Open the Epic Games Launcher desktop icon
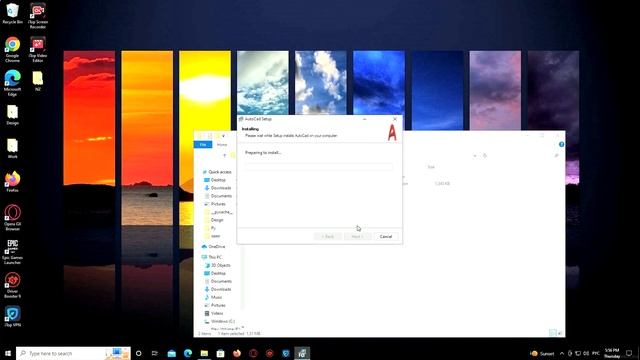 tap(12, 251)
